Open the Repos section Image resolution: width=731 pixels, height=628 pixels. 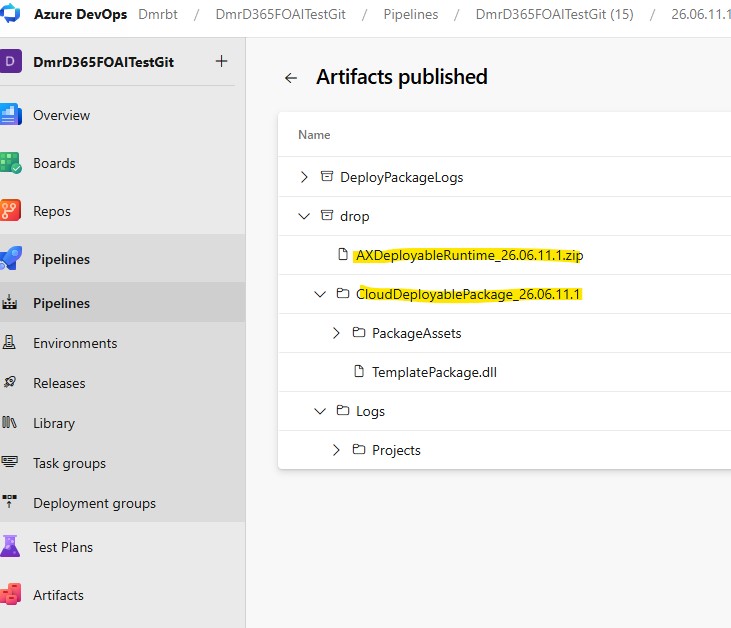(52, 211)
